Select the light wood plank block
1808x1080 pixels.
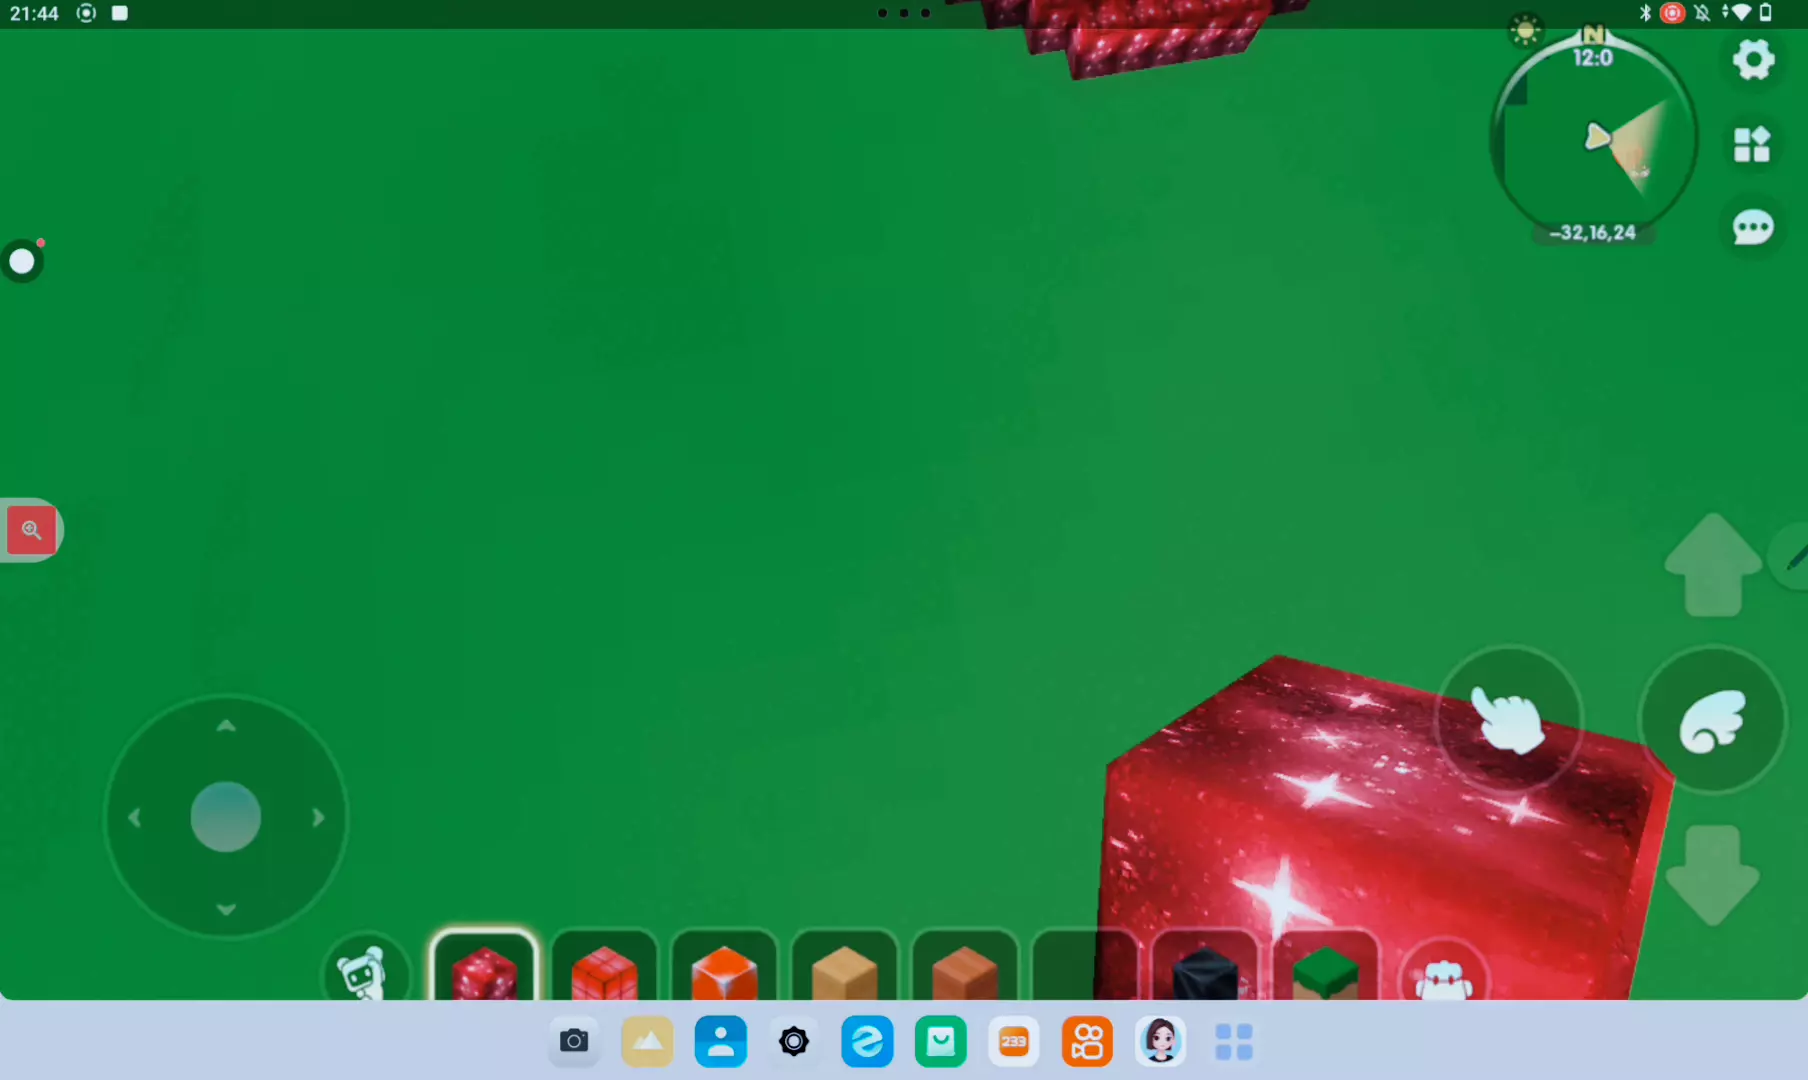(844, 969)
